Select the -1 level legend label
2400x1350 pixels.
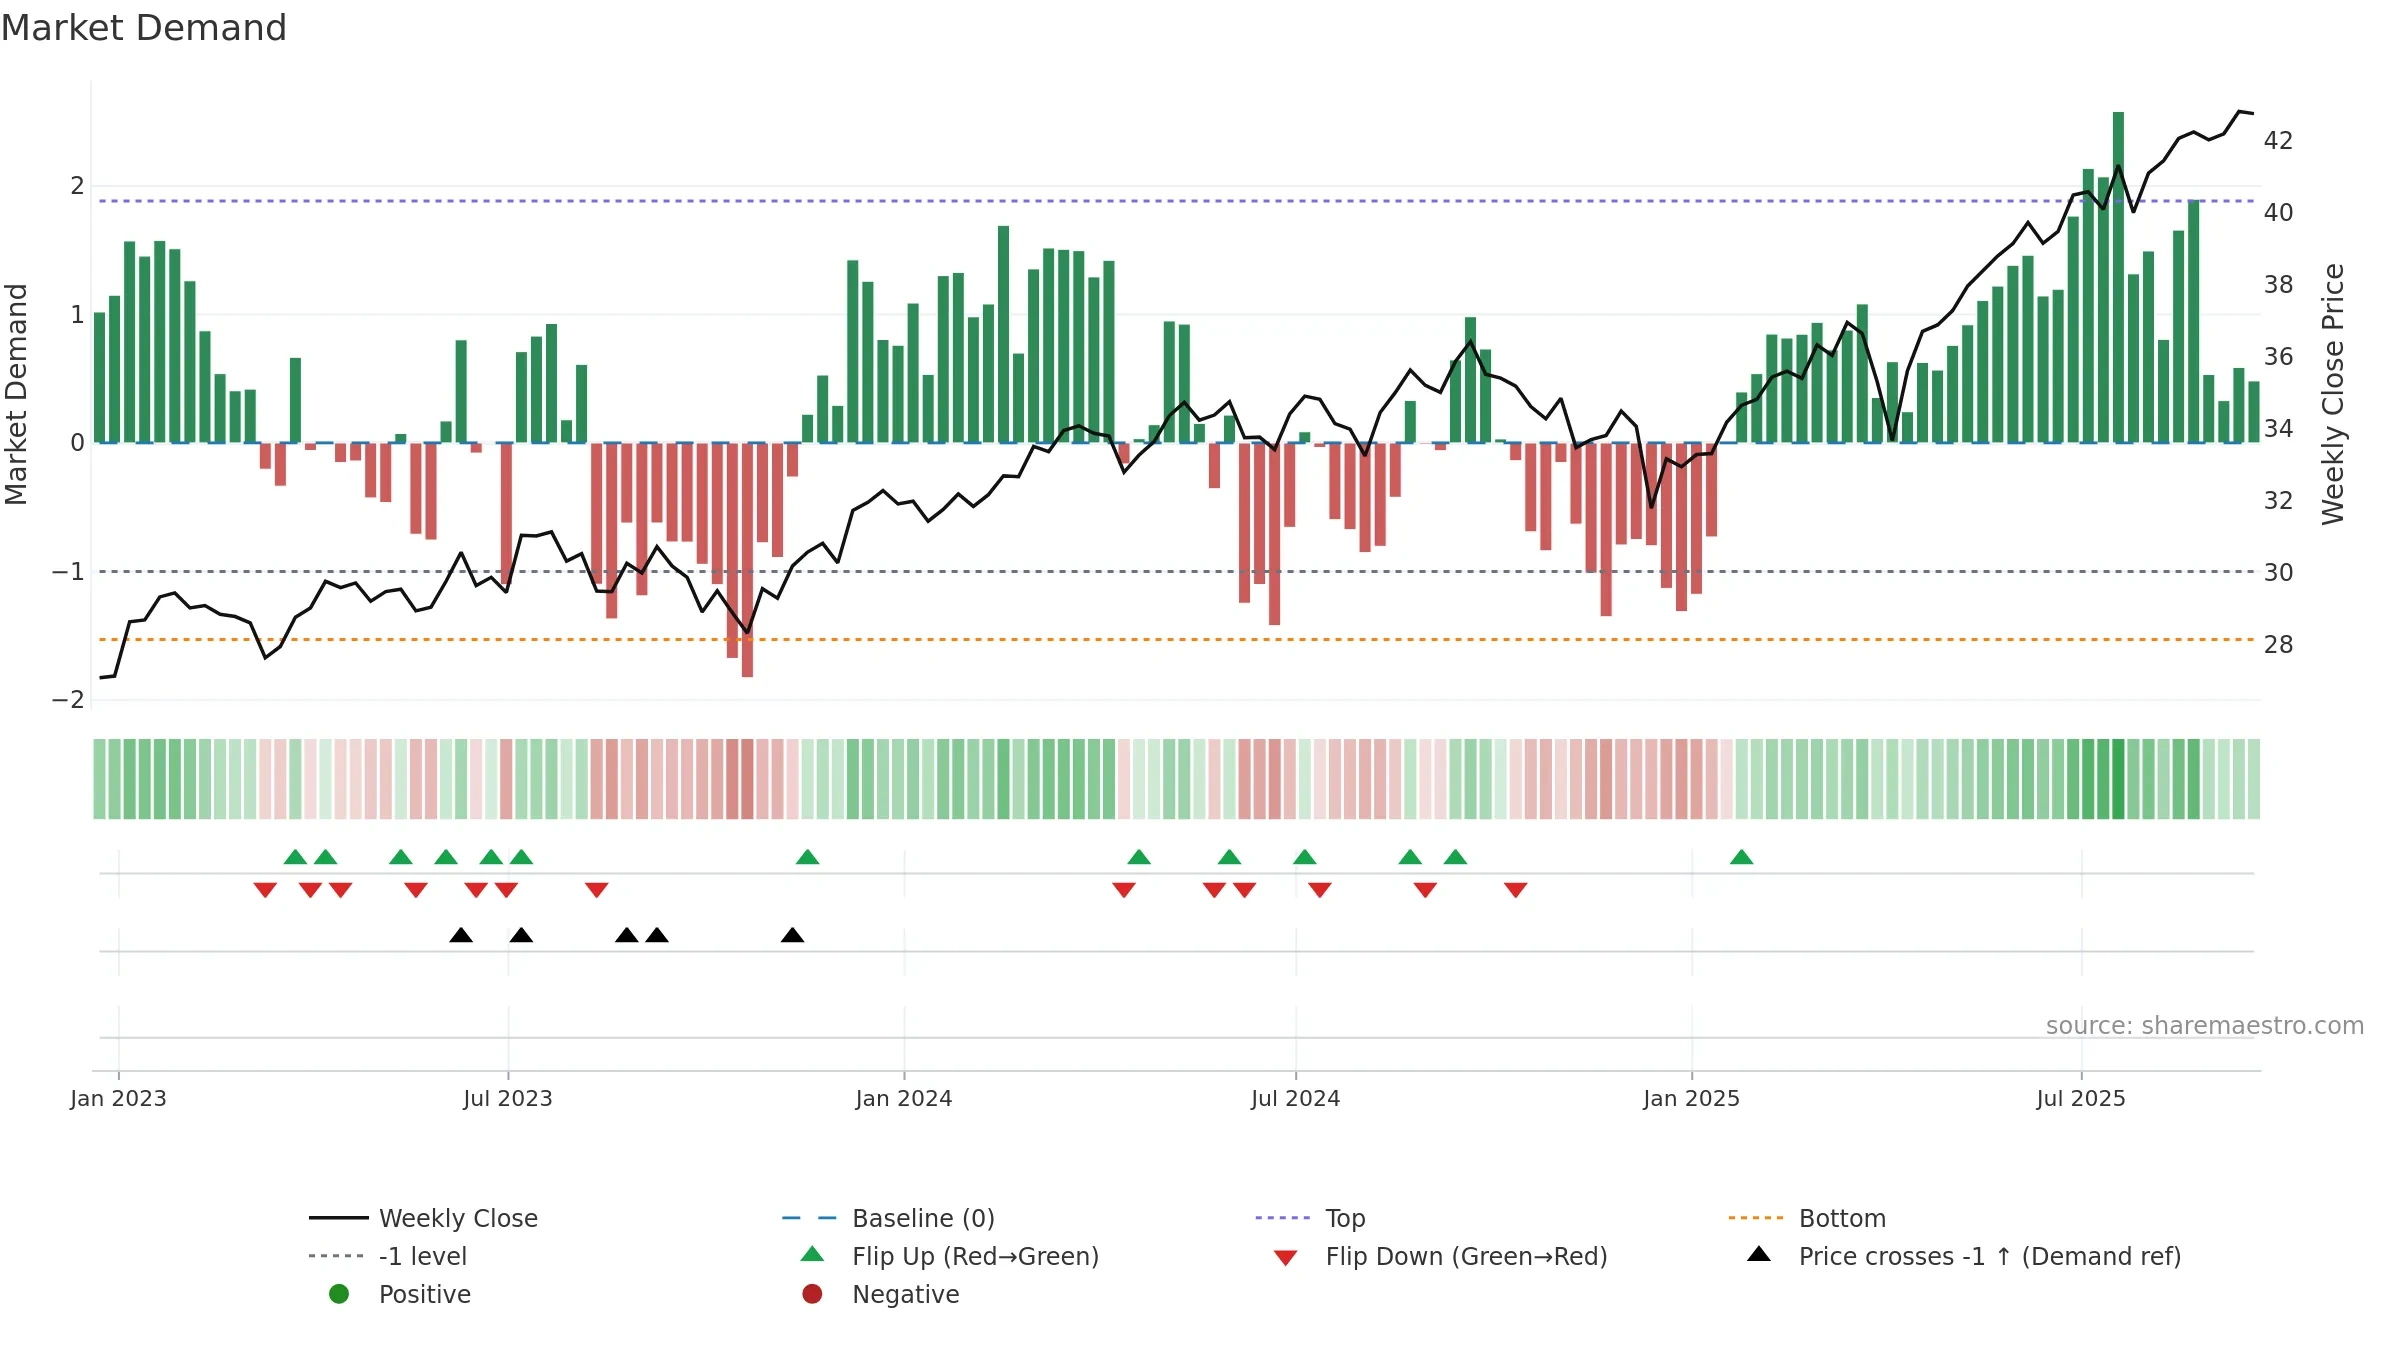(423, 1256)
